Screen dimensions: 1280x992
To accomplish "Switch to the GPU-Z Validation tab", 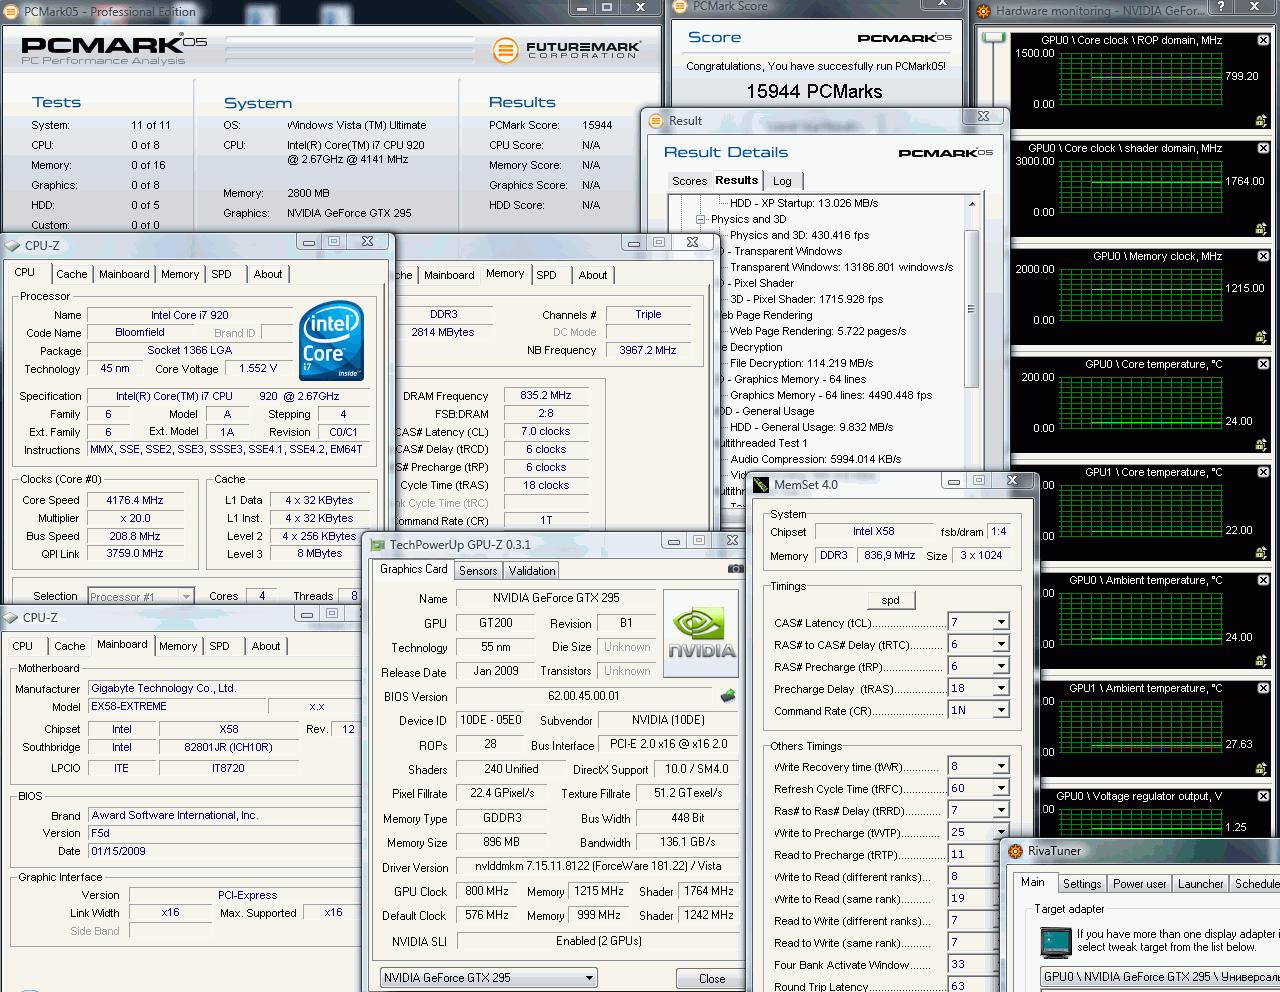I will 532,571.
